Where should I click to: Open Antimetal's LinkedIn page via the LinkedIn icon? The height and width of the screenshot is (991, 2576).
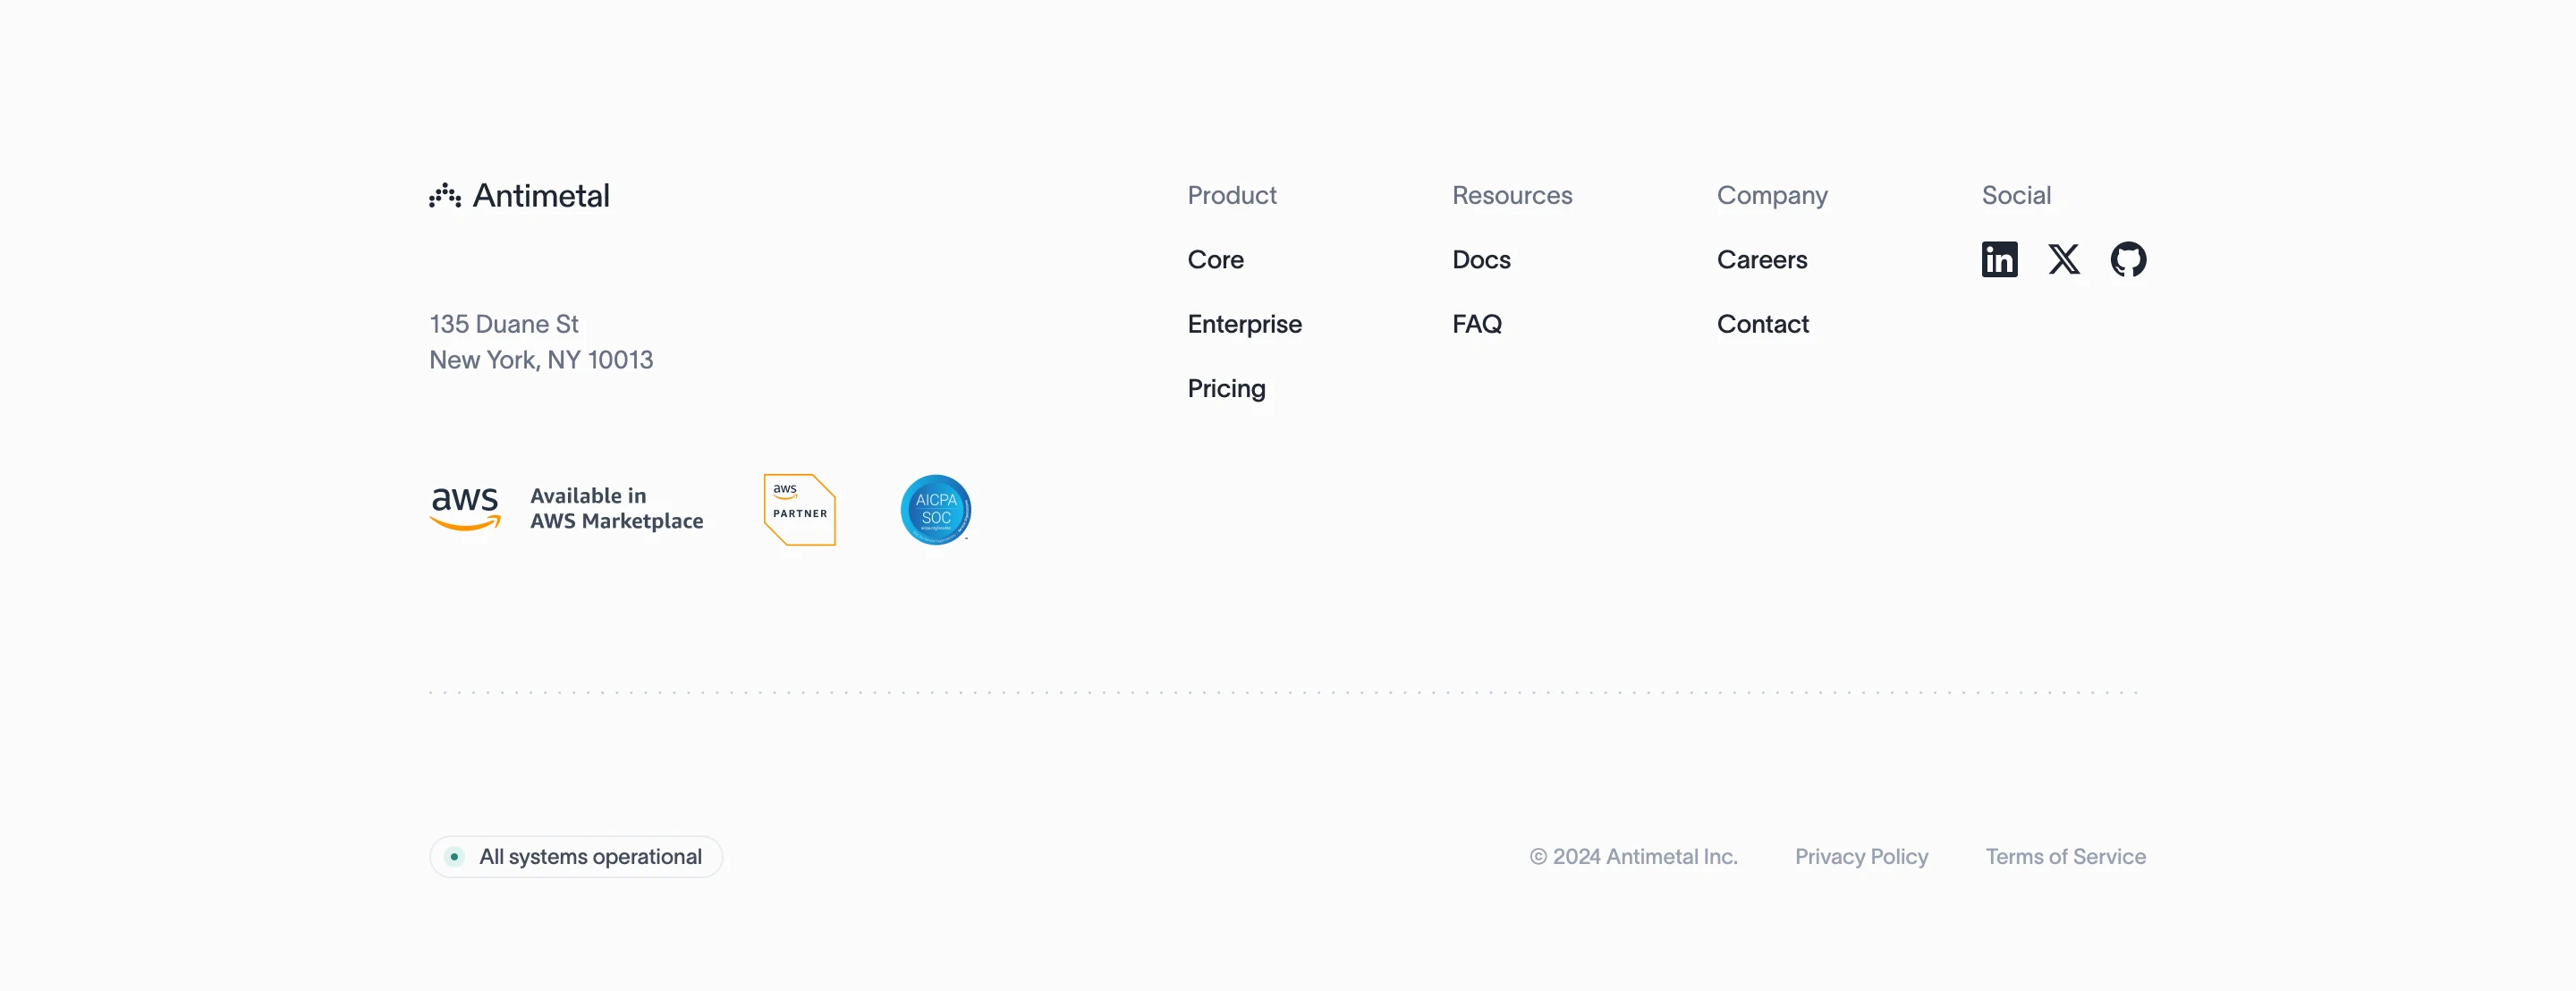(x=1999, y=259)
